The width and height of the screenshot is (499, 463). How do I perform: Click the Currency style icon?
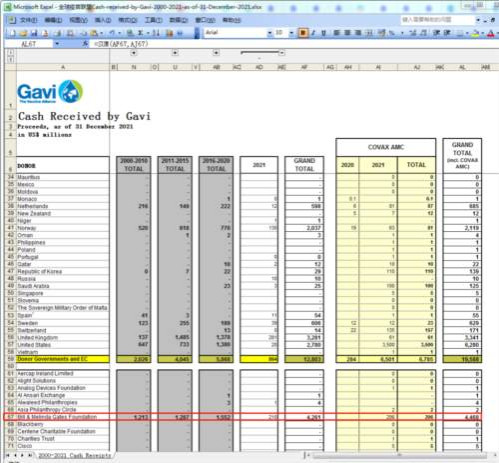[x=382, y=33]
